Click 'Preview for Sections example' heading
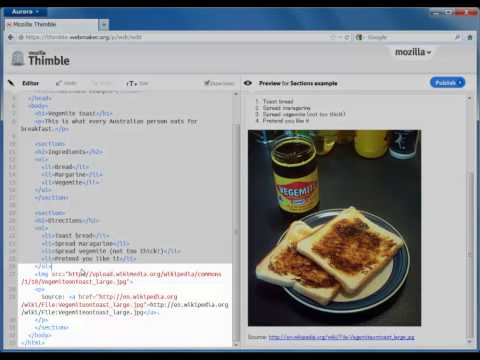Screen dimensions: 480x360 coord(298,83)
